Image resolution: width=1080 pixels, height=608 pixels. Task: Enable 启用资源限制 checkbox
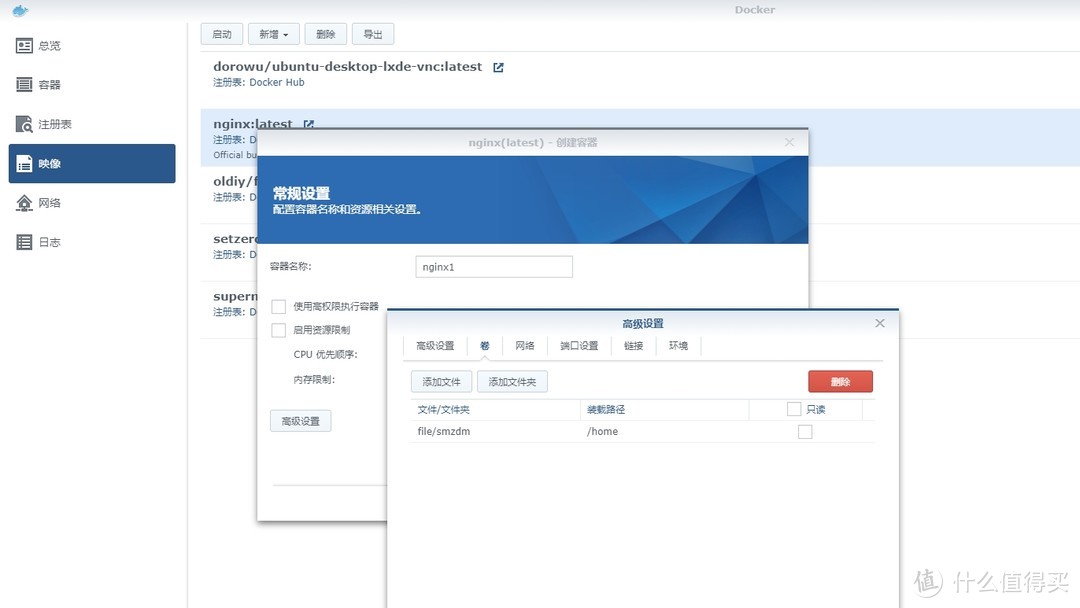coord(278,331)
